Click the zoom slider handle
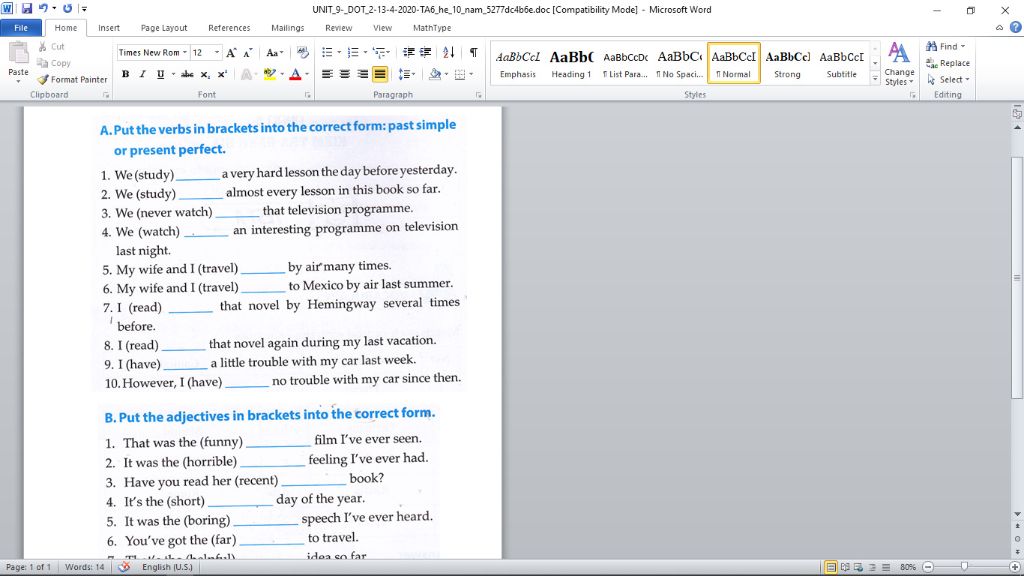Image resolution: width=1024 pixels, height=576 pixels. pos(964,567)
